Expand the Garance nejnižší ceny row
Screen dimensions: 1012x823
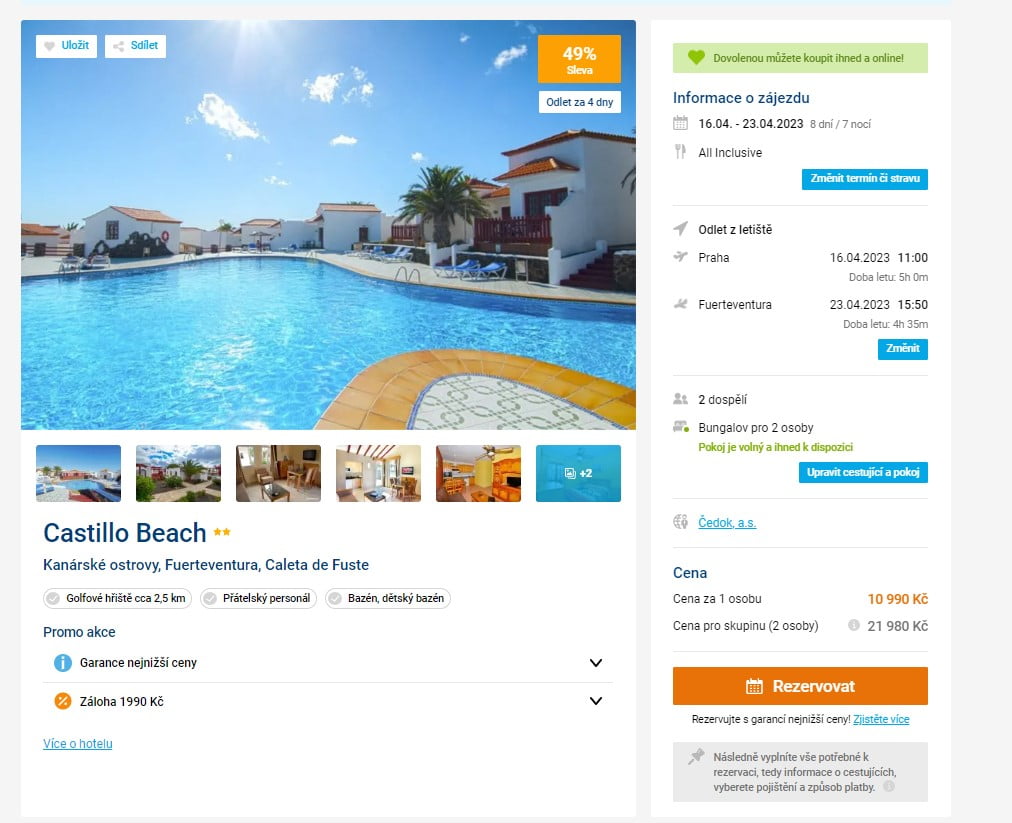coord(328,663)
